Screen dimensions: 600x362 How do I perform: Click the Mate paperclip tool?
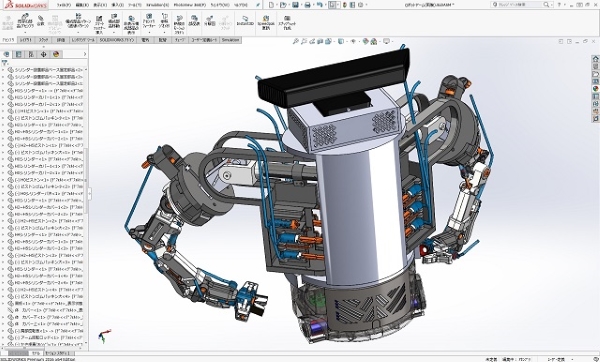41,21
